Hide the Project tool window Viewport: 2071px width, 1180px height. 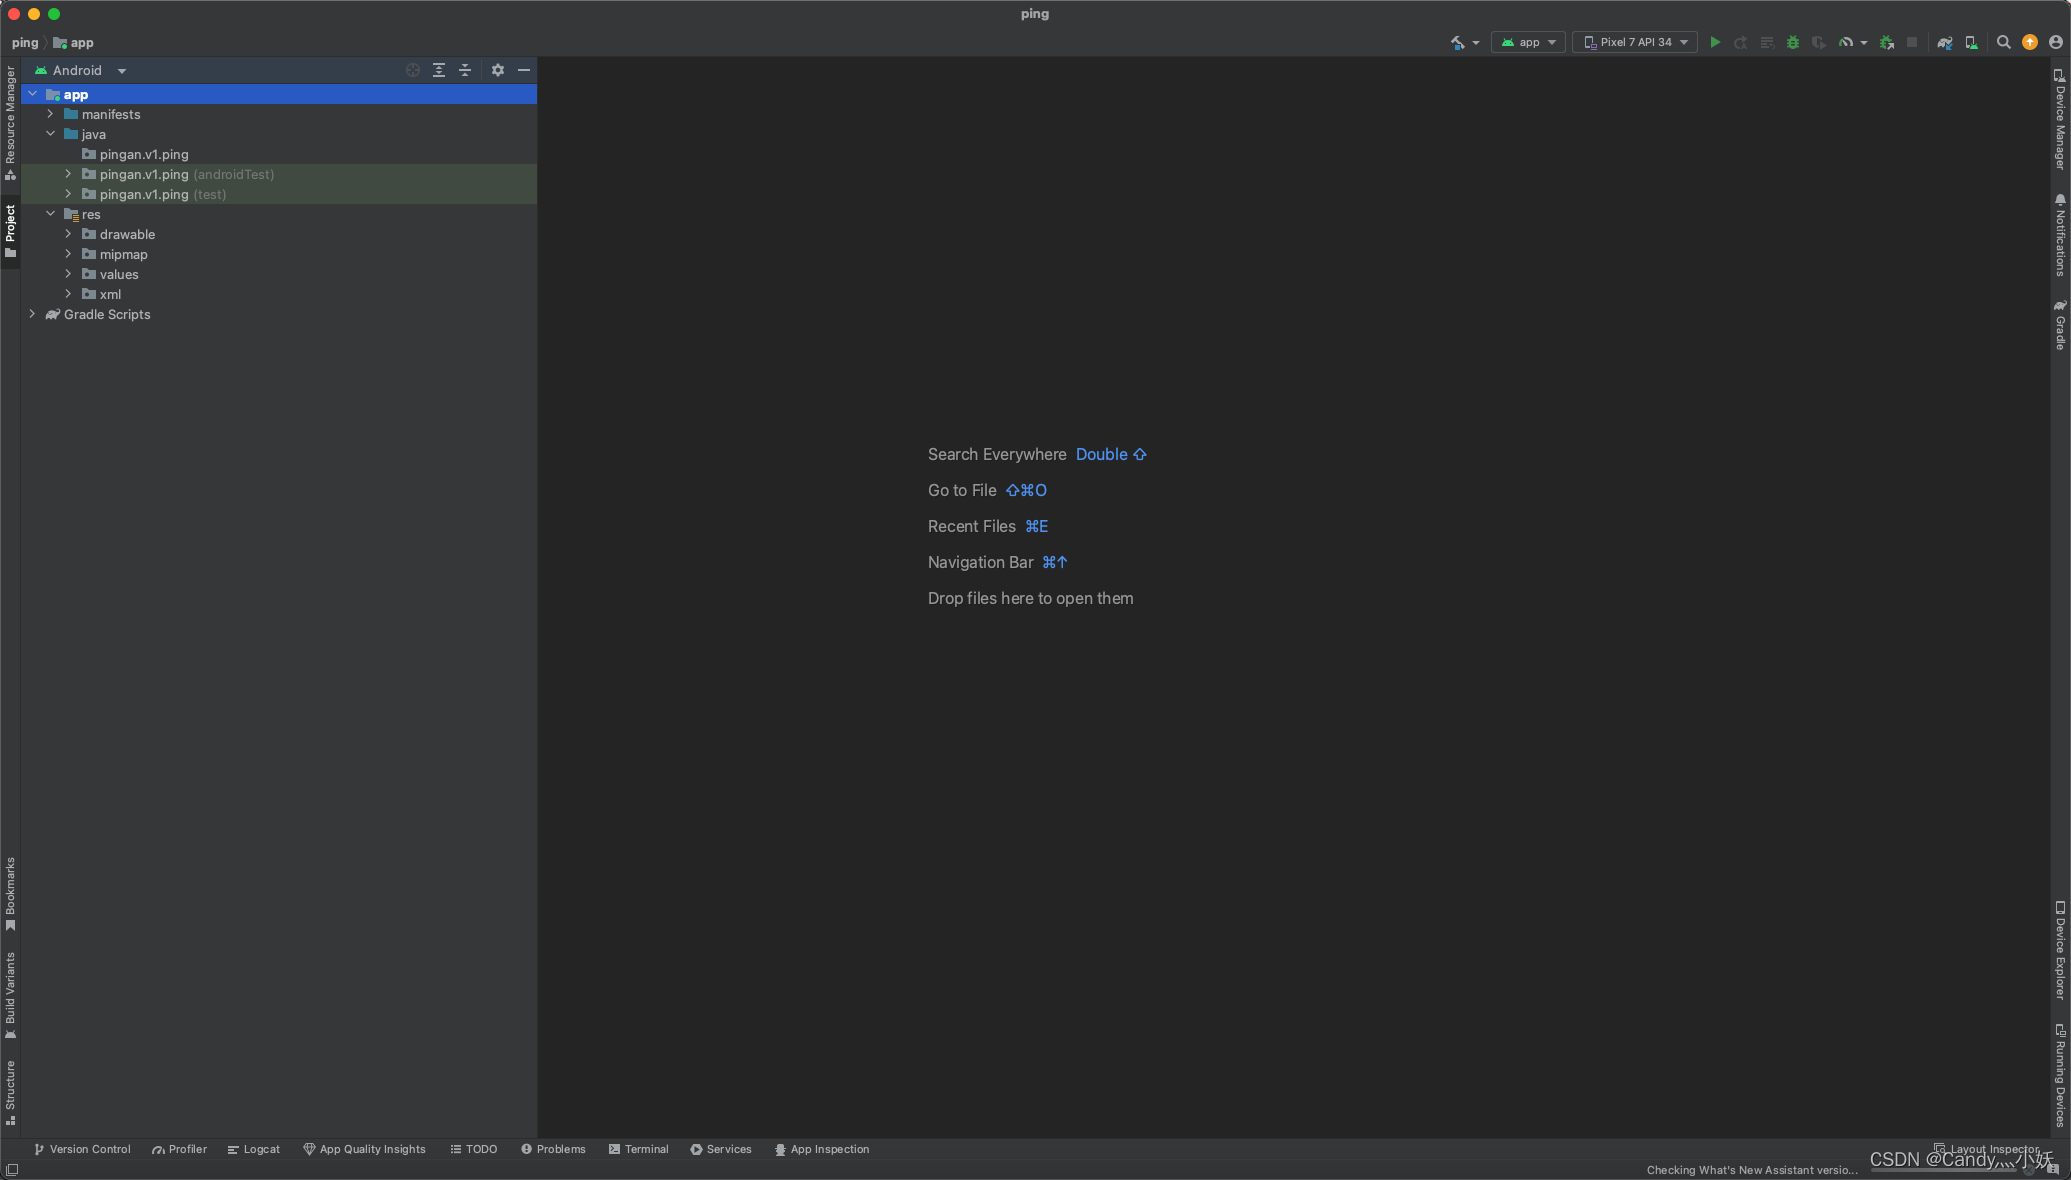(525, 70)
